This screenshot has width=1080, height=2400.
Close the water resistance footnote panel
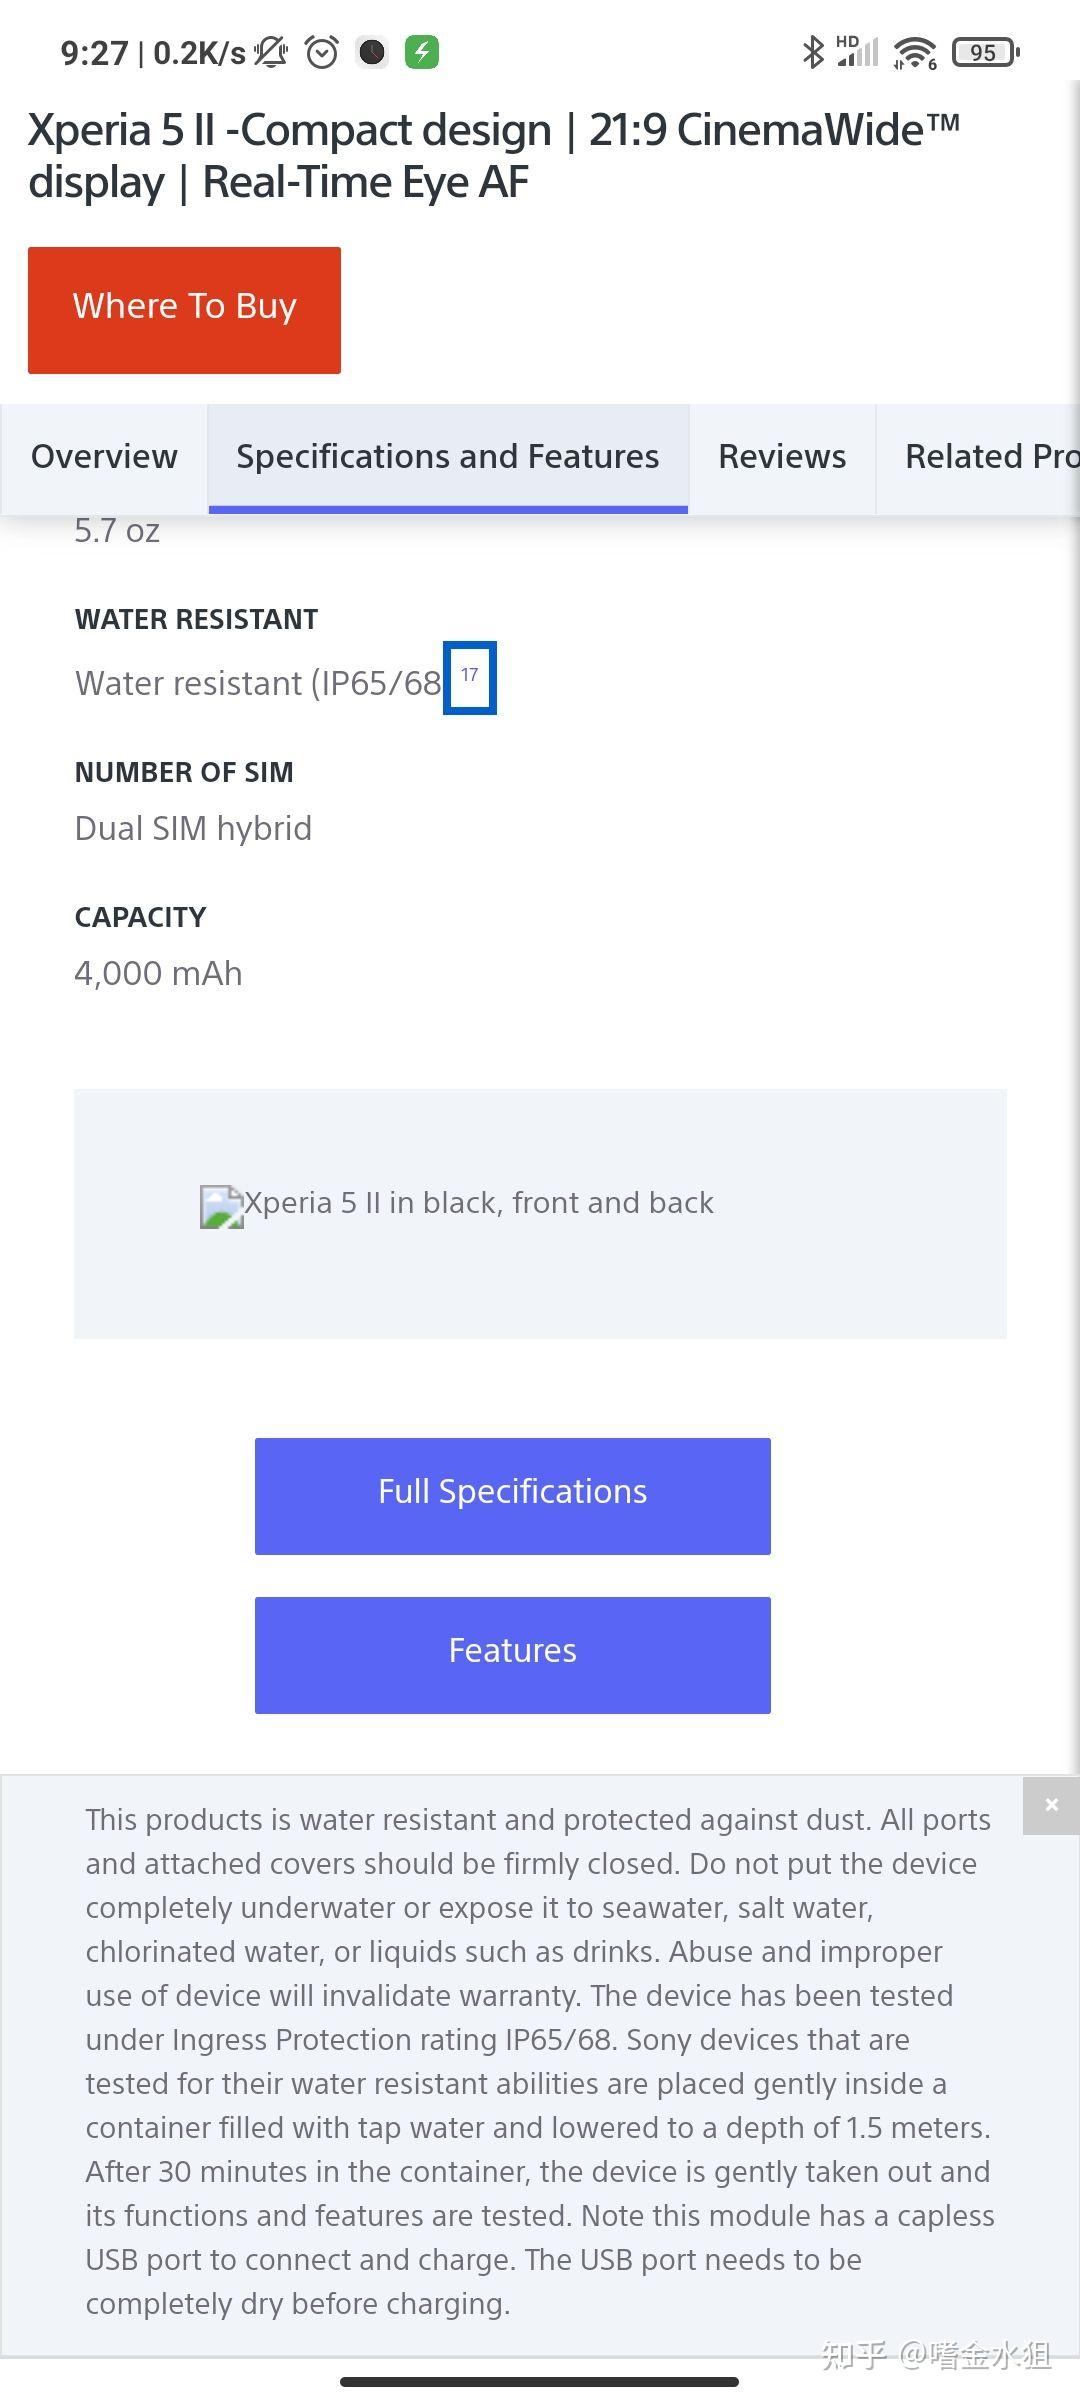pyautogui.click(x=1051, y=1805)
